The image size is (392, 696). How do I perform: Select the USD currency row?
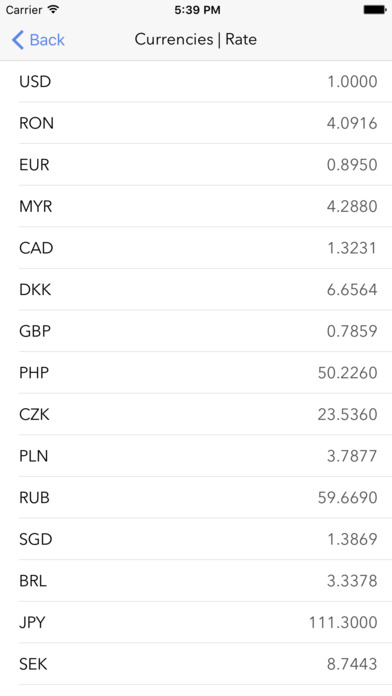click(196, 82)
